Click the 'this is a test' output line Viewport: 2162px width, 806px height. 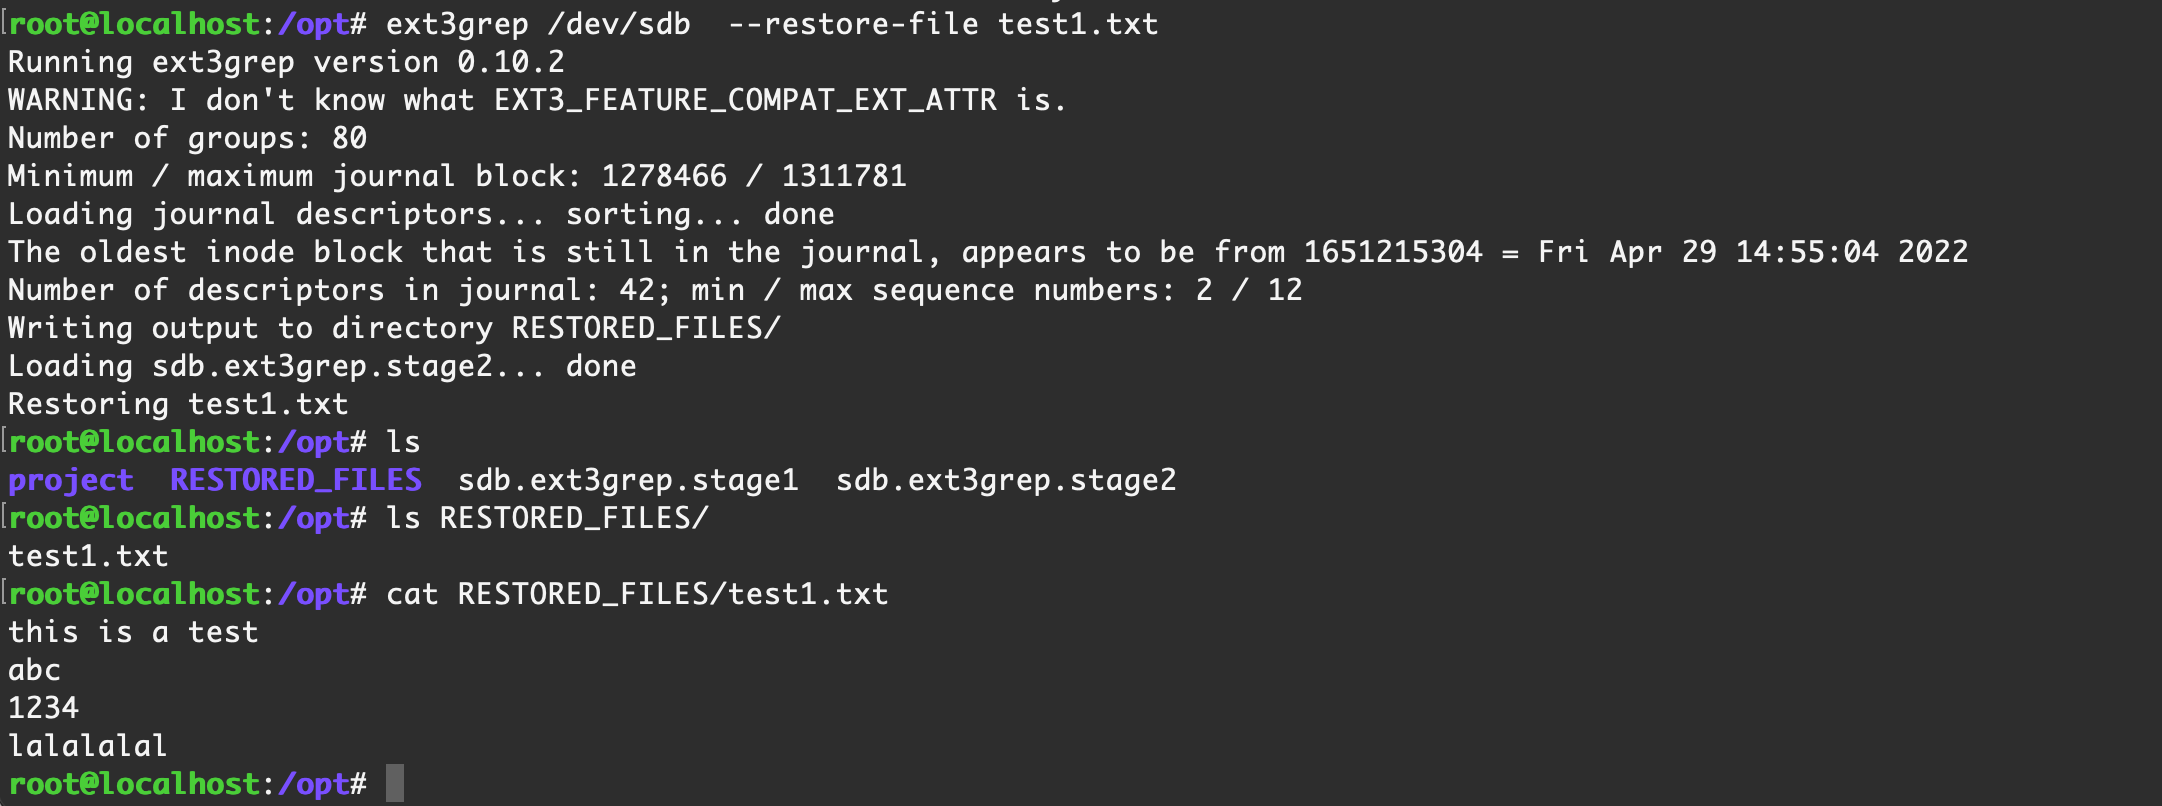tap(133, 632)
